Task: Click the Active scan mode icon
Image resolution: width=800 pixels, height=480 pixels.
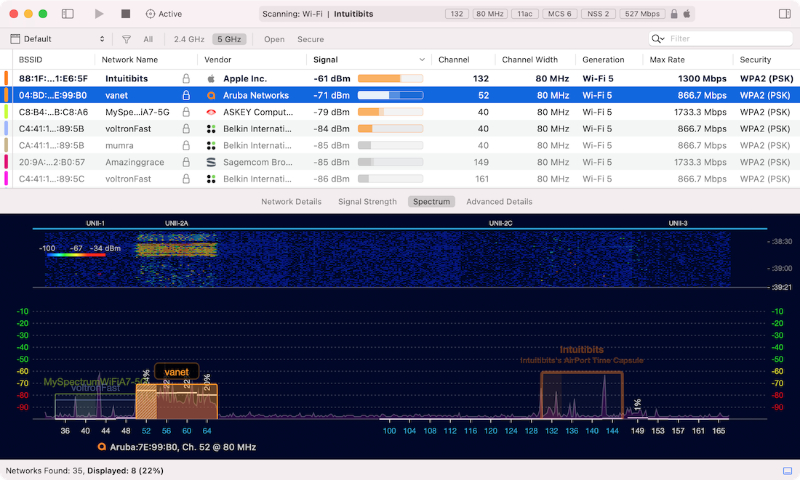Action: (150, 14)
